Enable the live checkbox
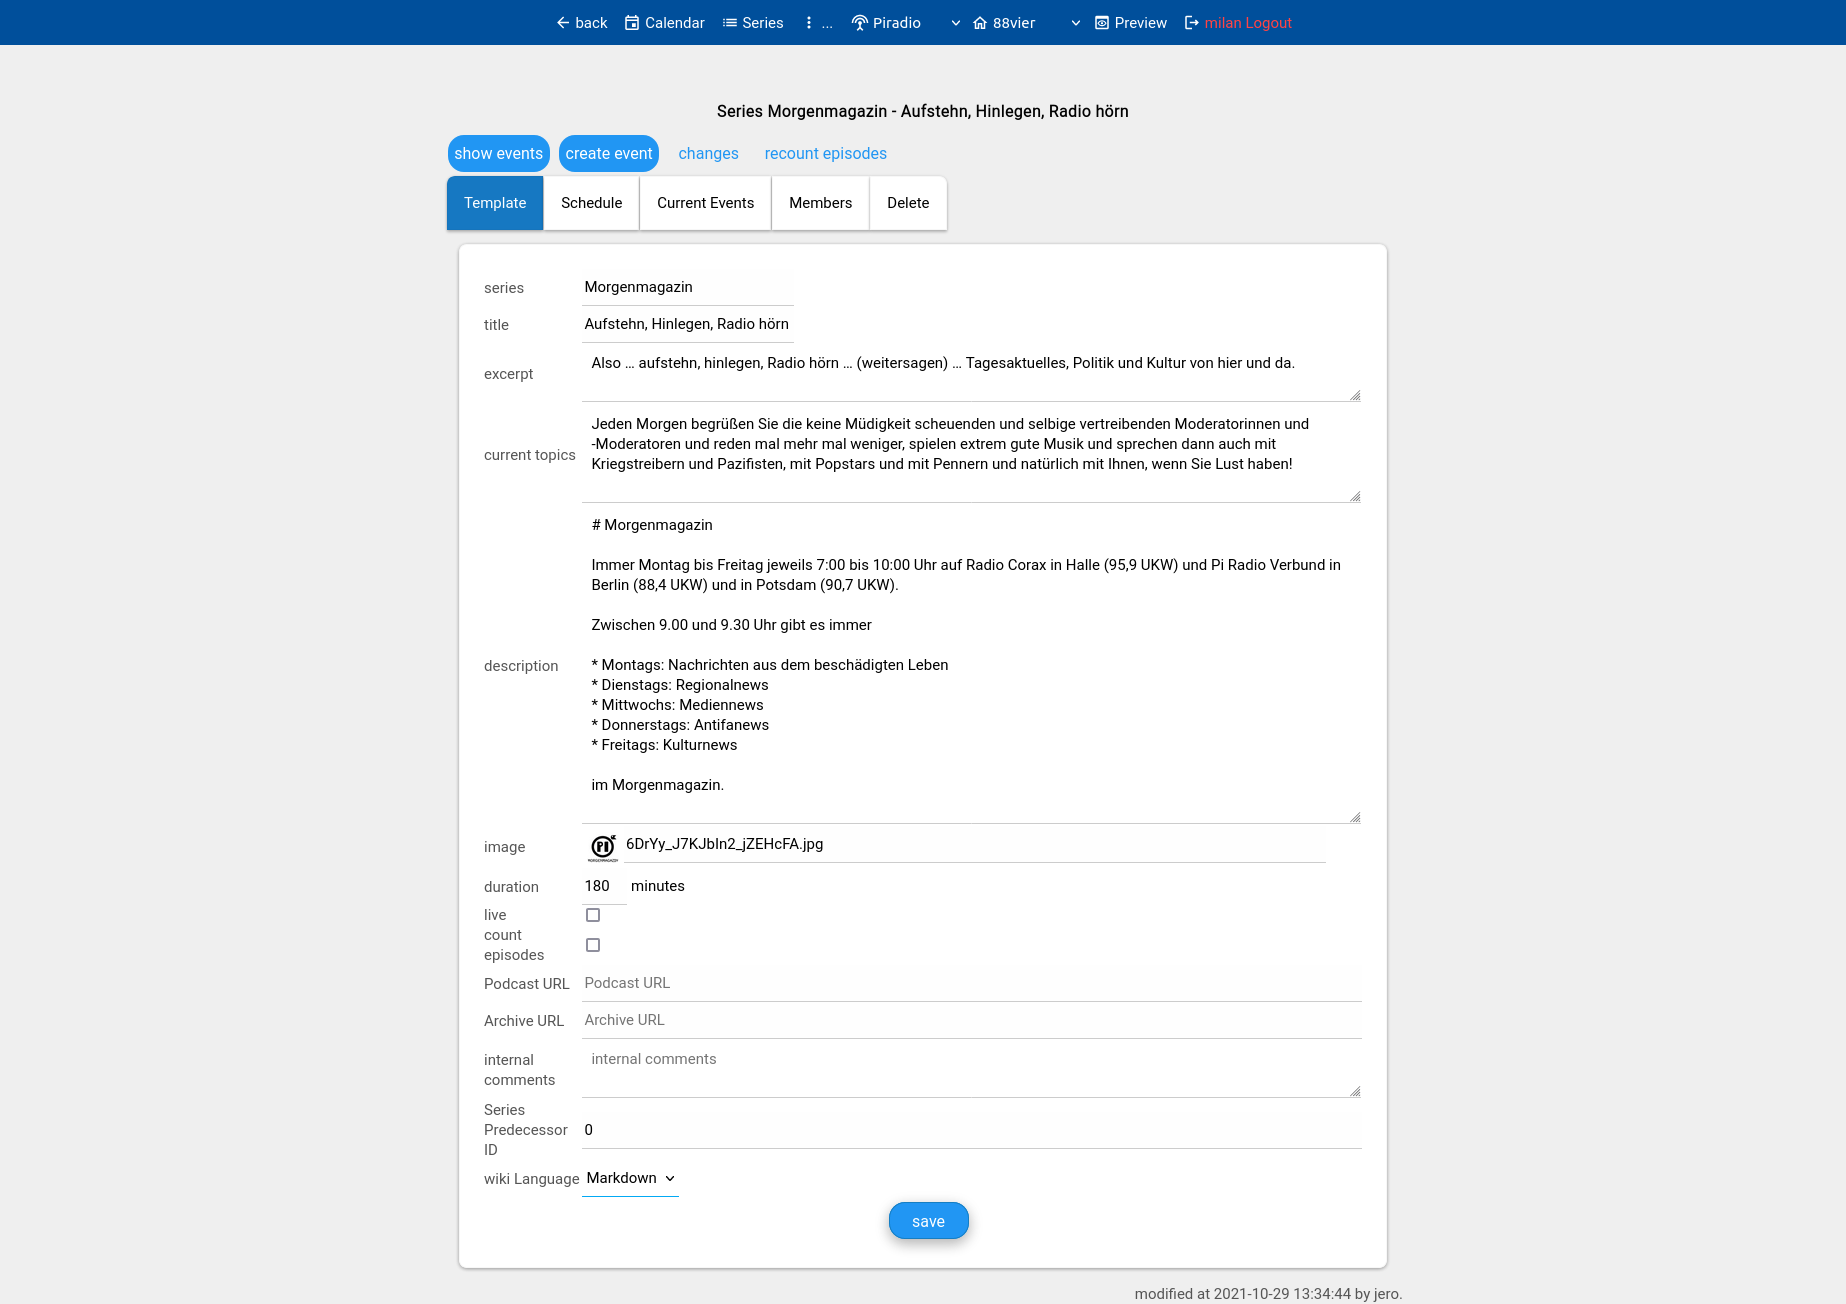This screenshot has height=1304, width=1846. (593, 915)
